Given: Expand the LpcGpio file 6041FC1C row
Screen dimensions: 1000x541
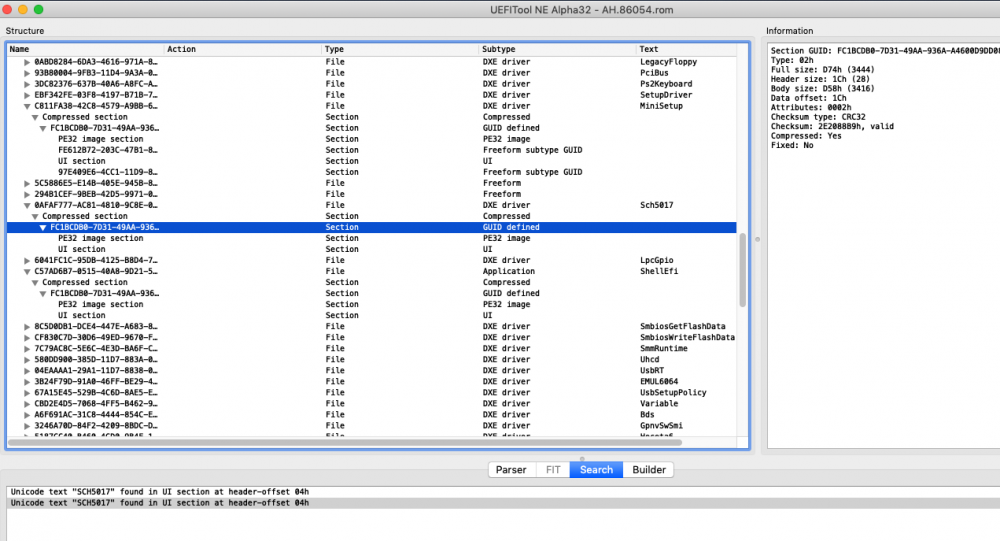Looking at the screenshot, I should tap(27, 260).
